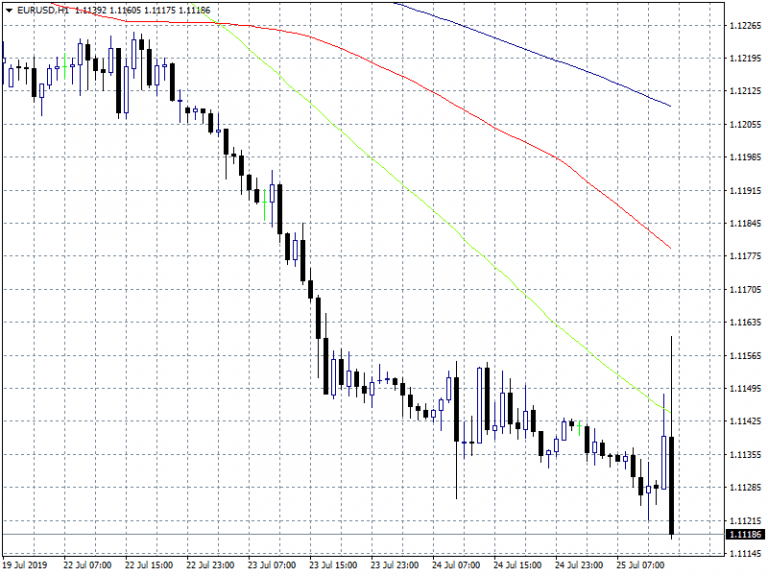Click the last large black candle
Viewport: 768px width, 576px height.
672,485
